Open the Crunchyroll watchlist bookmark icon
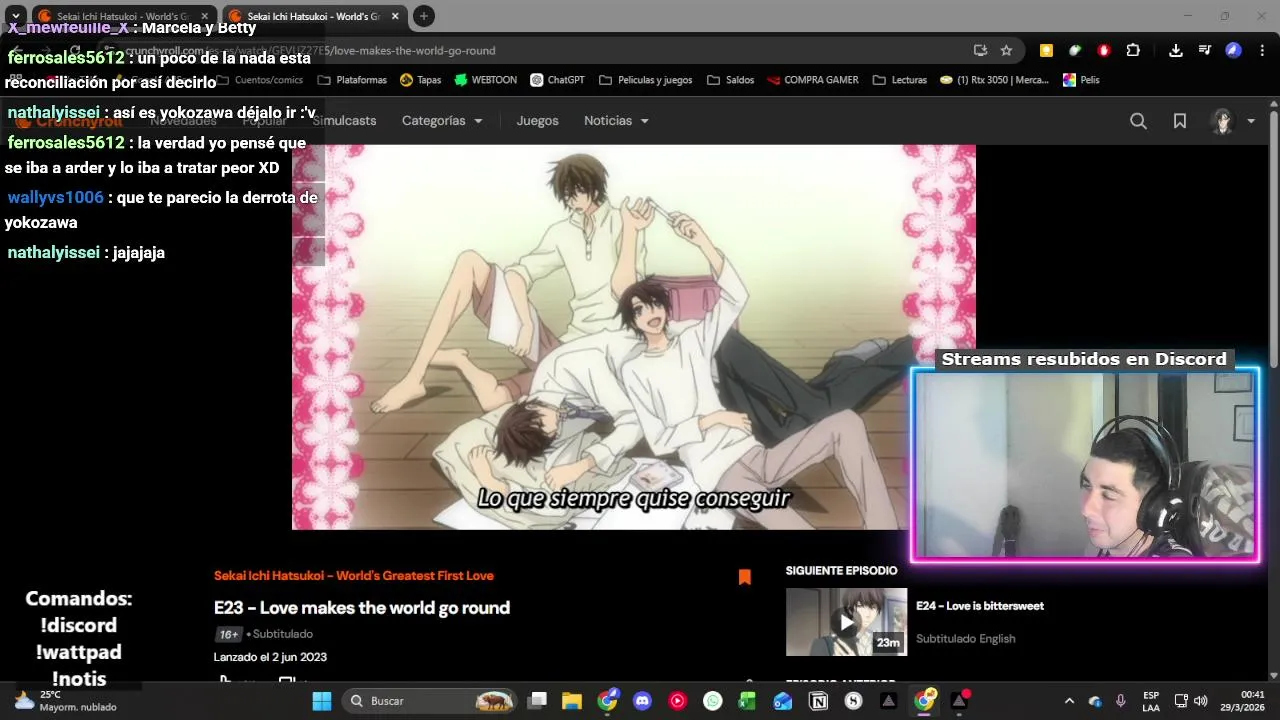Image resolution: width=1280 pixels, height=720 pixels. click(x=1180, y=121)
